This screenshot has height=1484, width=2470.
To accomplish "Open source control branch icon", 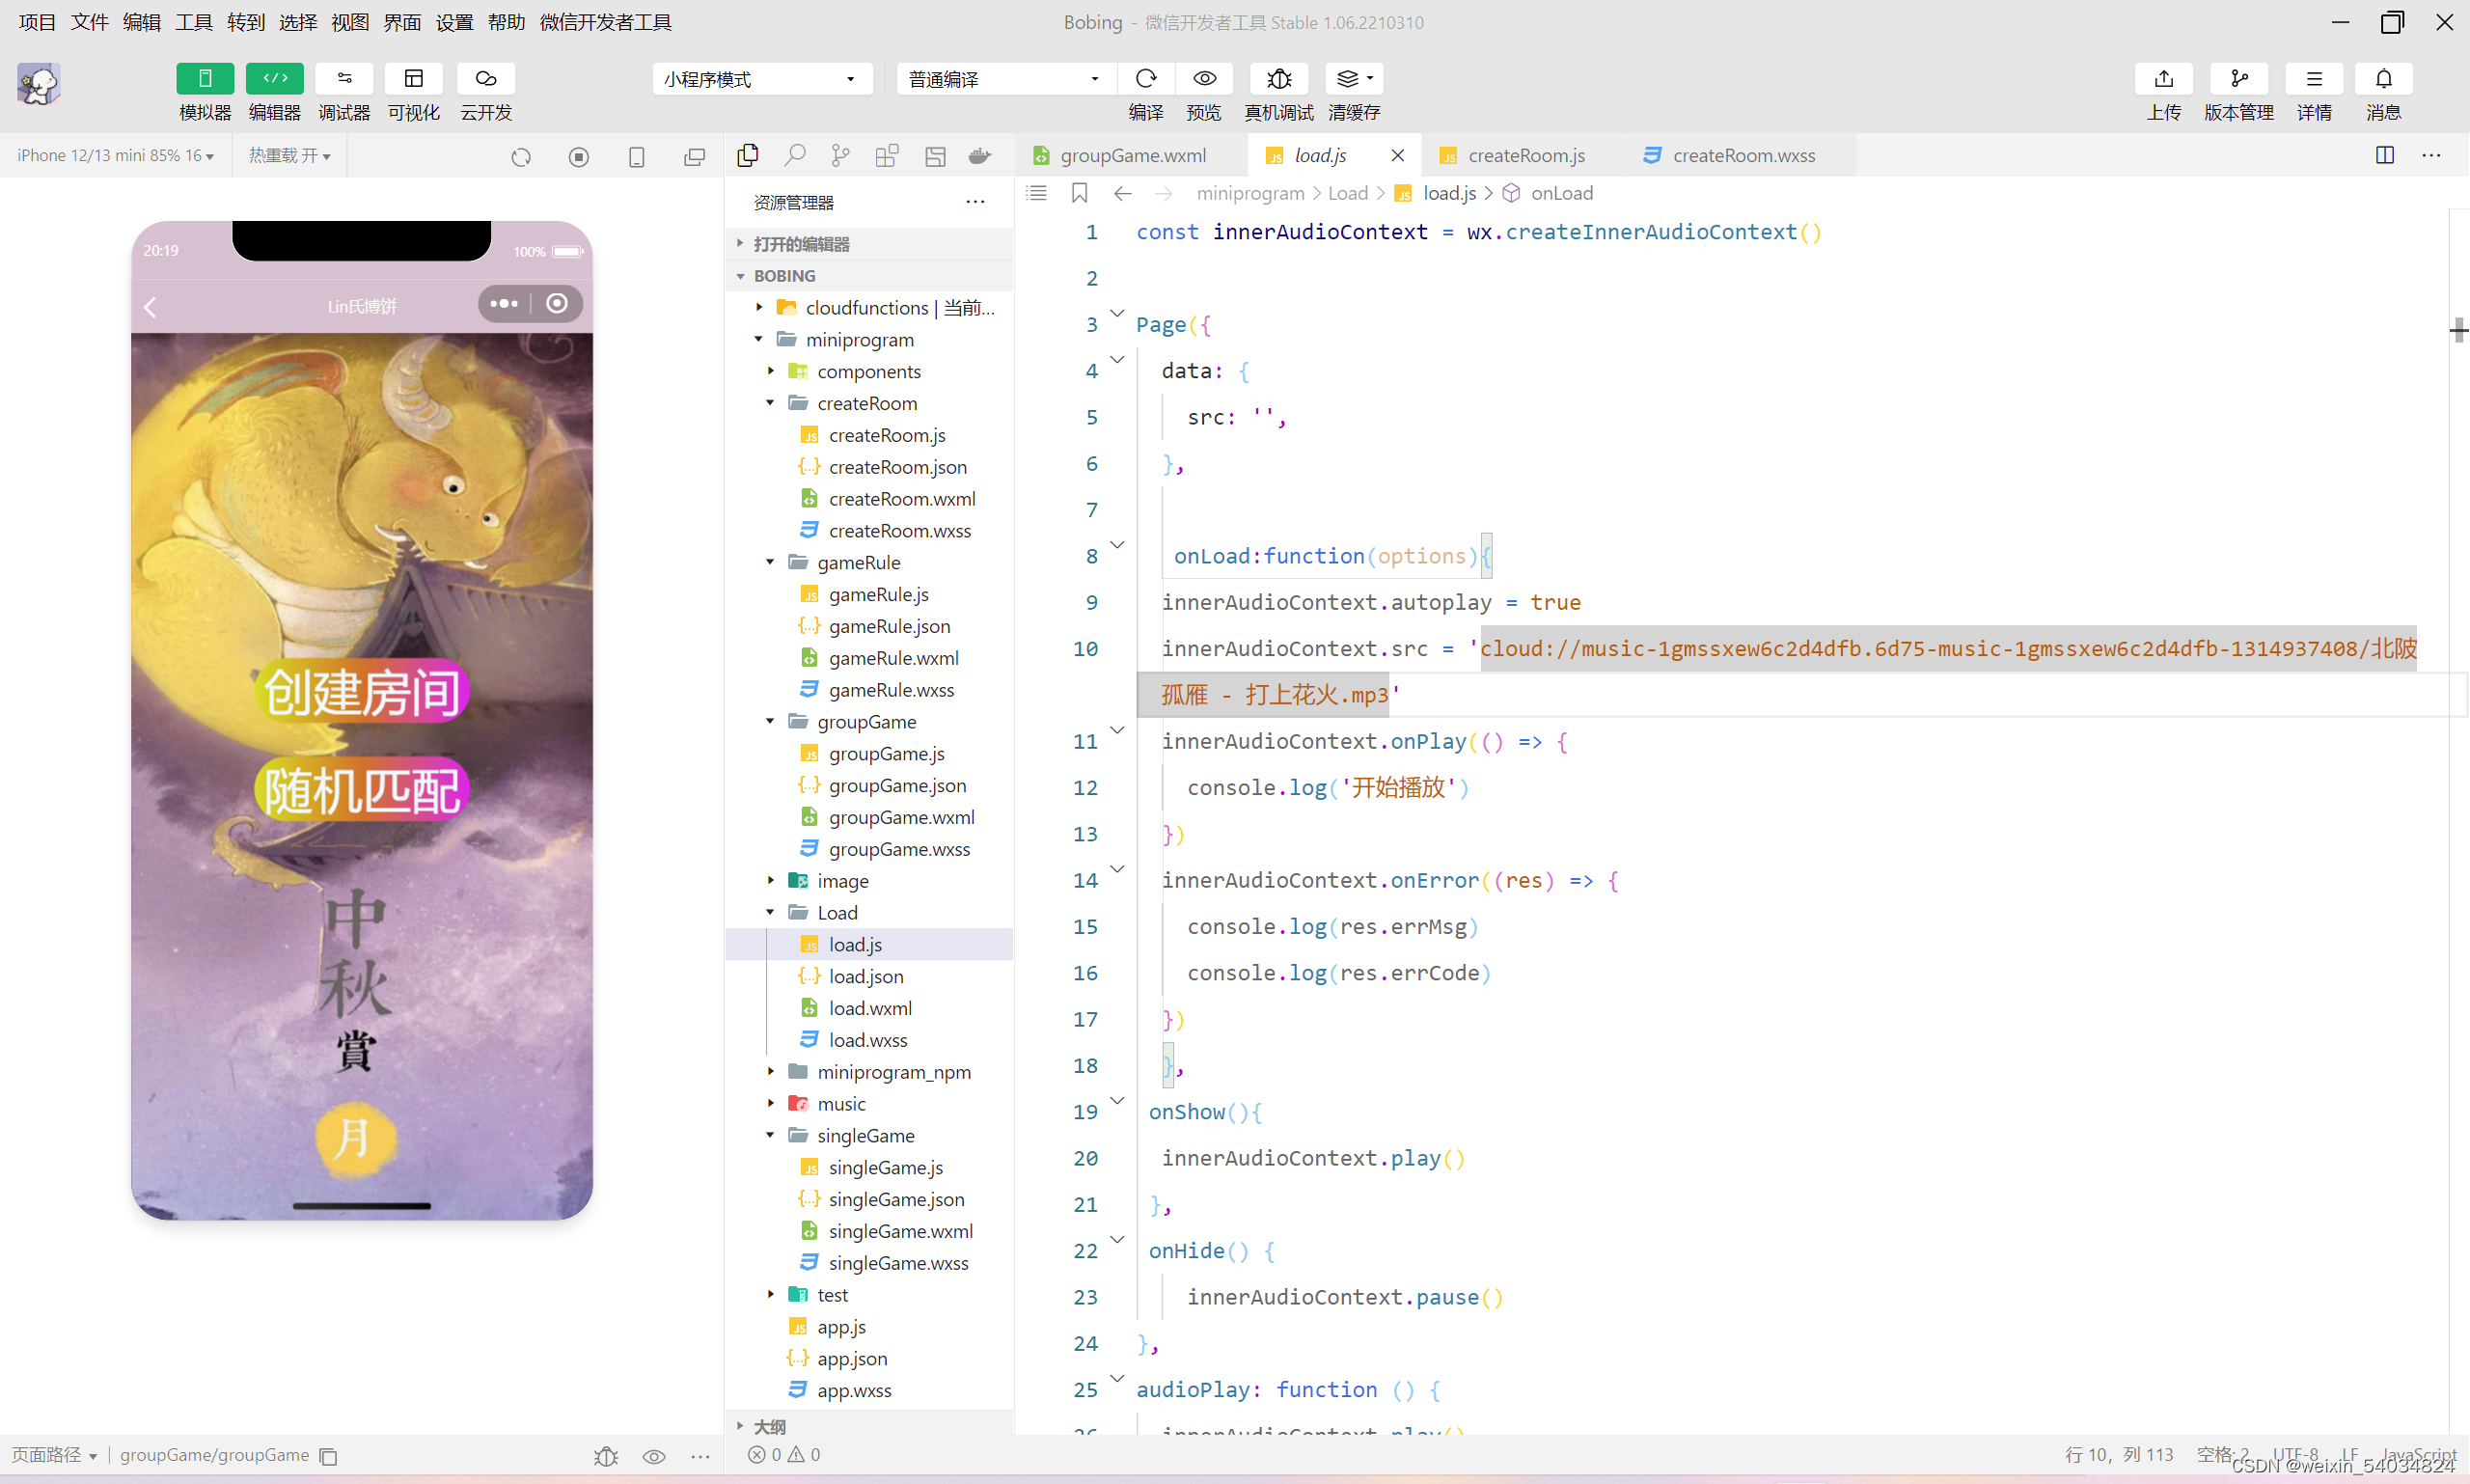I will point(841,155).
